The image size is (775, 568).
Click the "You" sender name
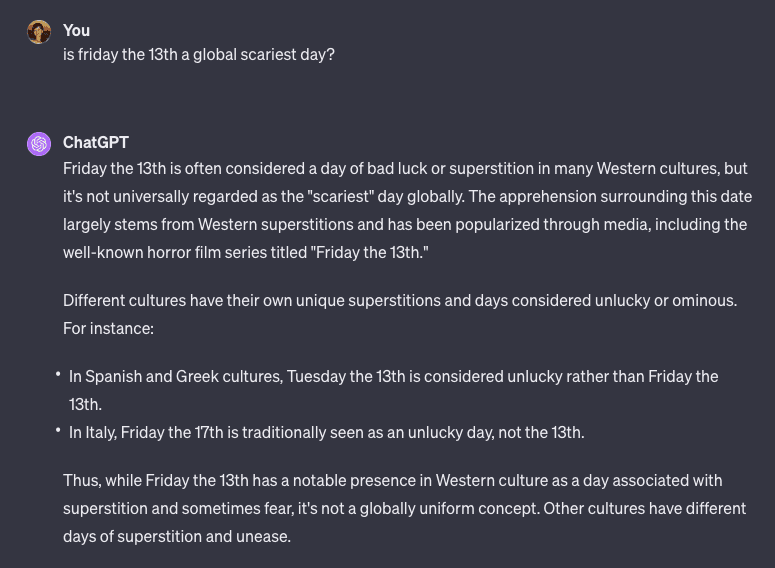pos(76,30)
